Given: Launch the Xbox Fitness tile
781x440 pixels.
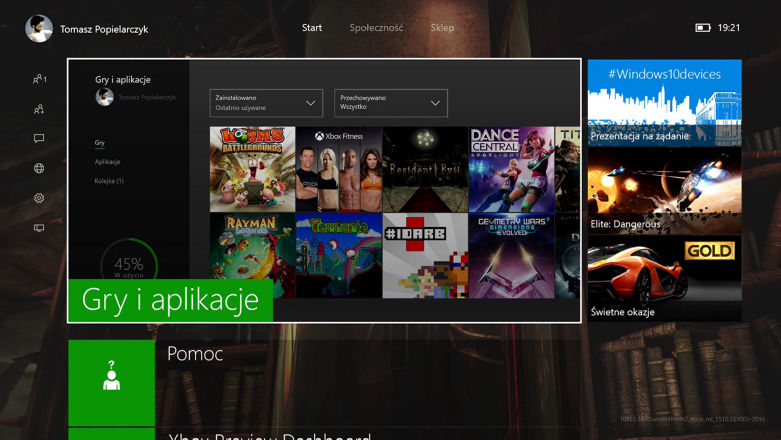Looking at the screenshot, I should 339,169.
